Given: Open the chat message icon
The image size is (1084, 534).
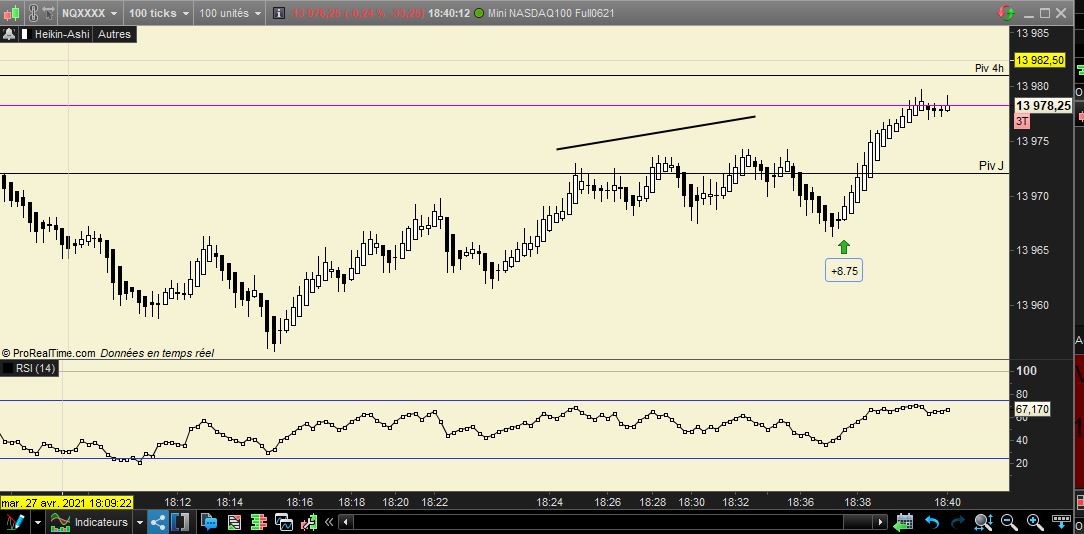Looking at the screenshot, I should [x=209, y=522].
